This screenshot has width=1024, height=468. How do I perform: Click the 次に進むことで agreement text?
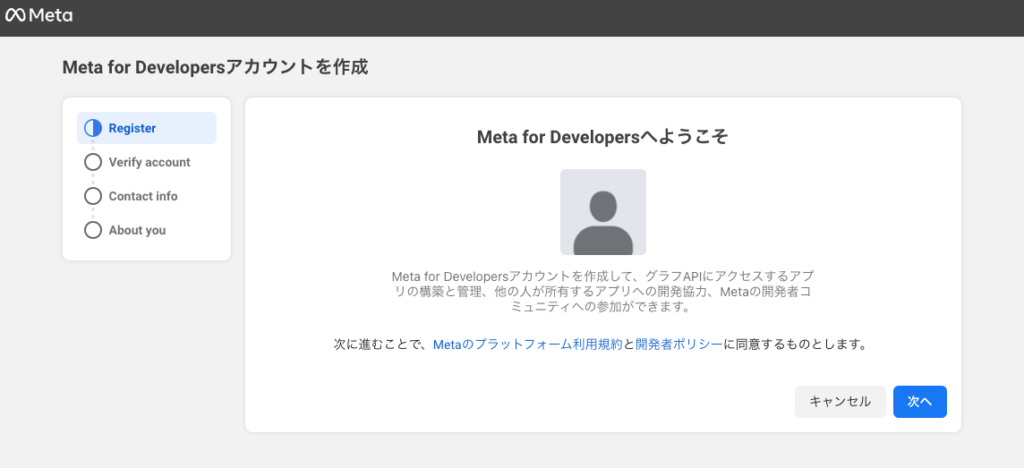[380, 344]
